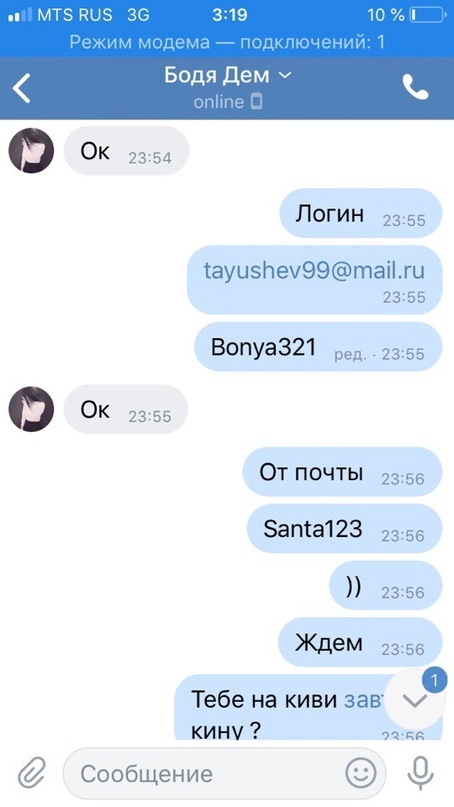
Task: Select the Bonya321 message bubble
Action: [318, 347]
